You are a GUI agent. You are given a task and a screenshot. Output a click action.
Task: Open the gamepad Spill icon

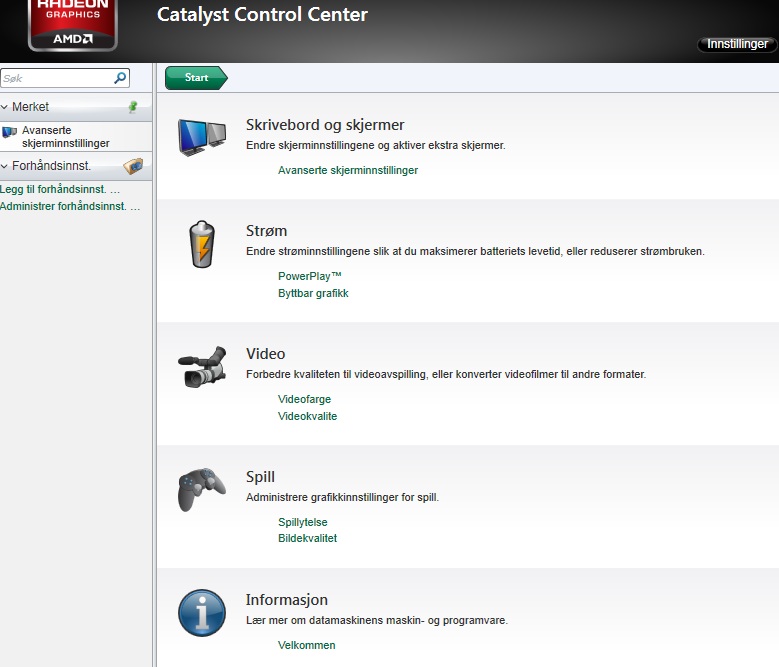(x=202, y=490)
